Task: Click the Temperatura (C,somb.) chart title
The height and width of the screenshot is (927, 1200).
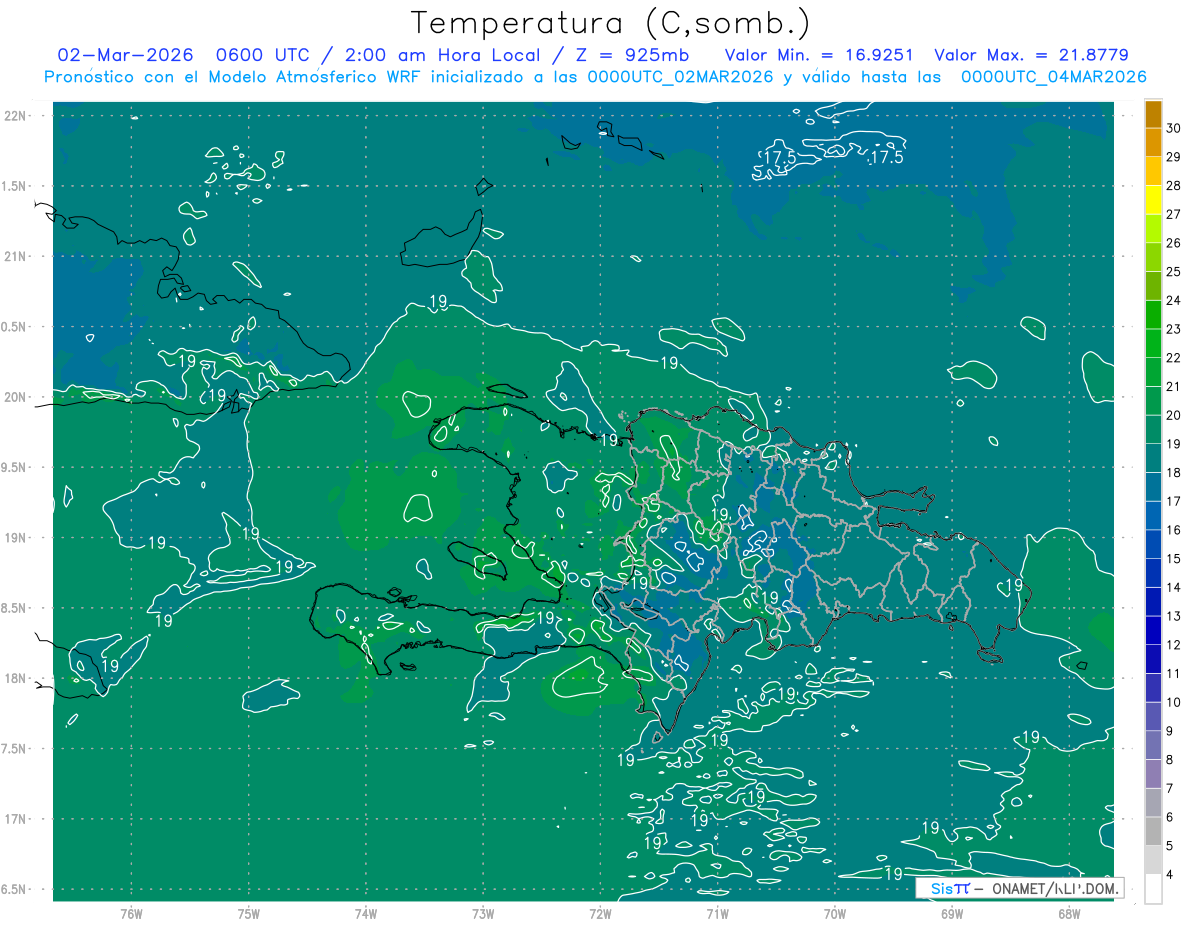Action: tap(610, 22)
